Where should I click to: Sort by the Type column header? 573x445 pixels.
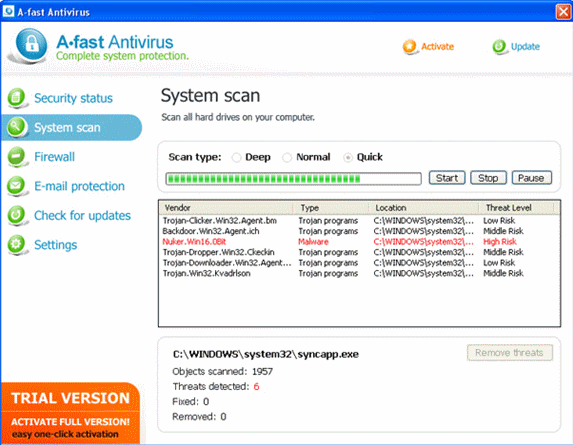click(331, 208)
